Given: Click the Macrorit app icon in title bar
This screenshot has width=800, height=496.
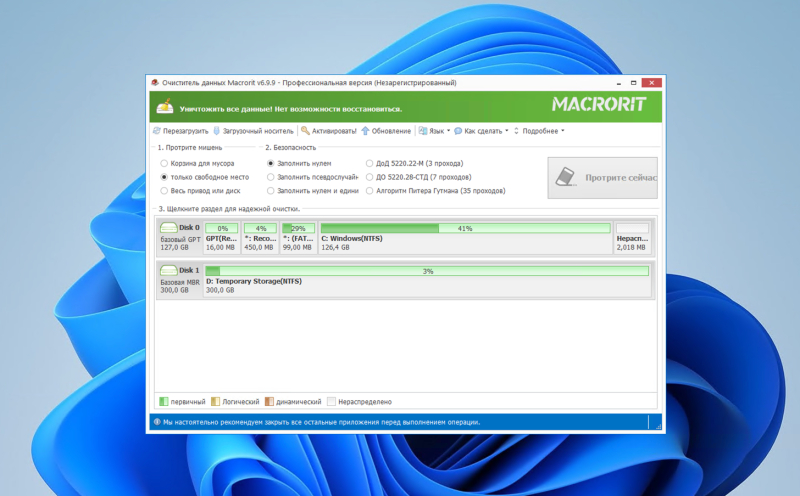Looking at the screenshot, I should point(155,83).
